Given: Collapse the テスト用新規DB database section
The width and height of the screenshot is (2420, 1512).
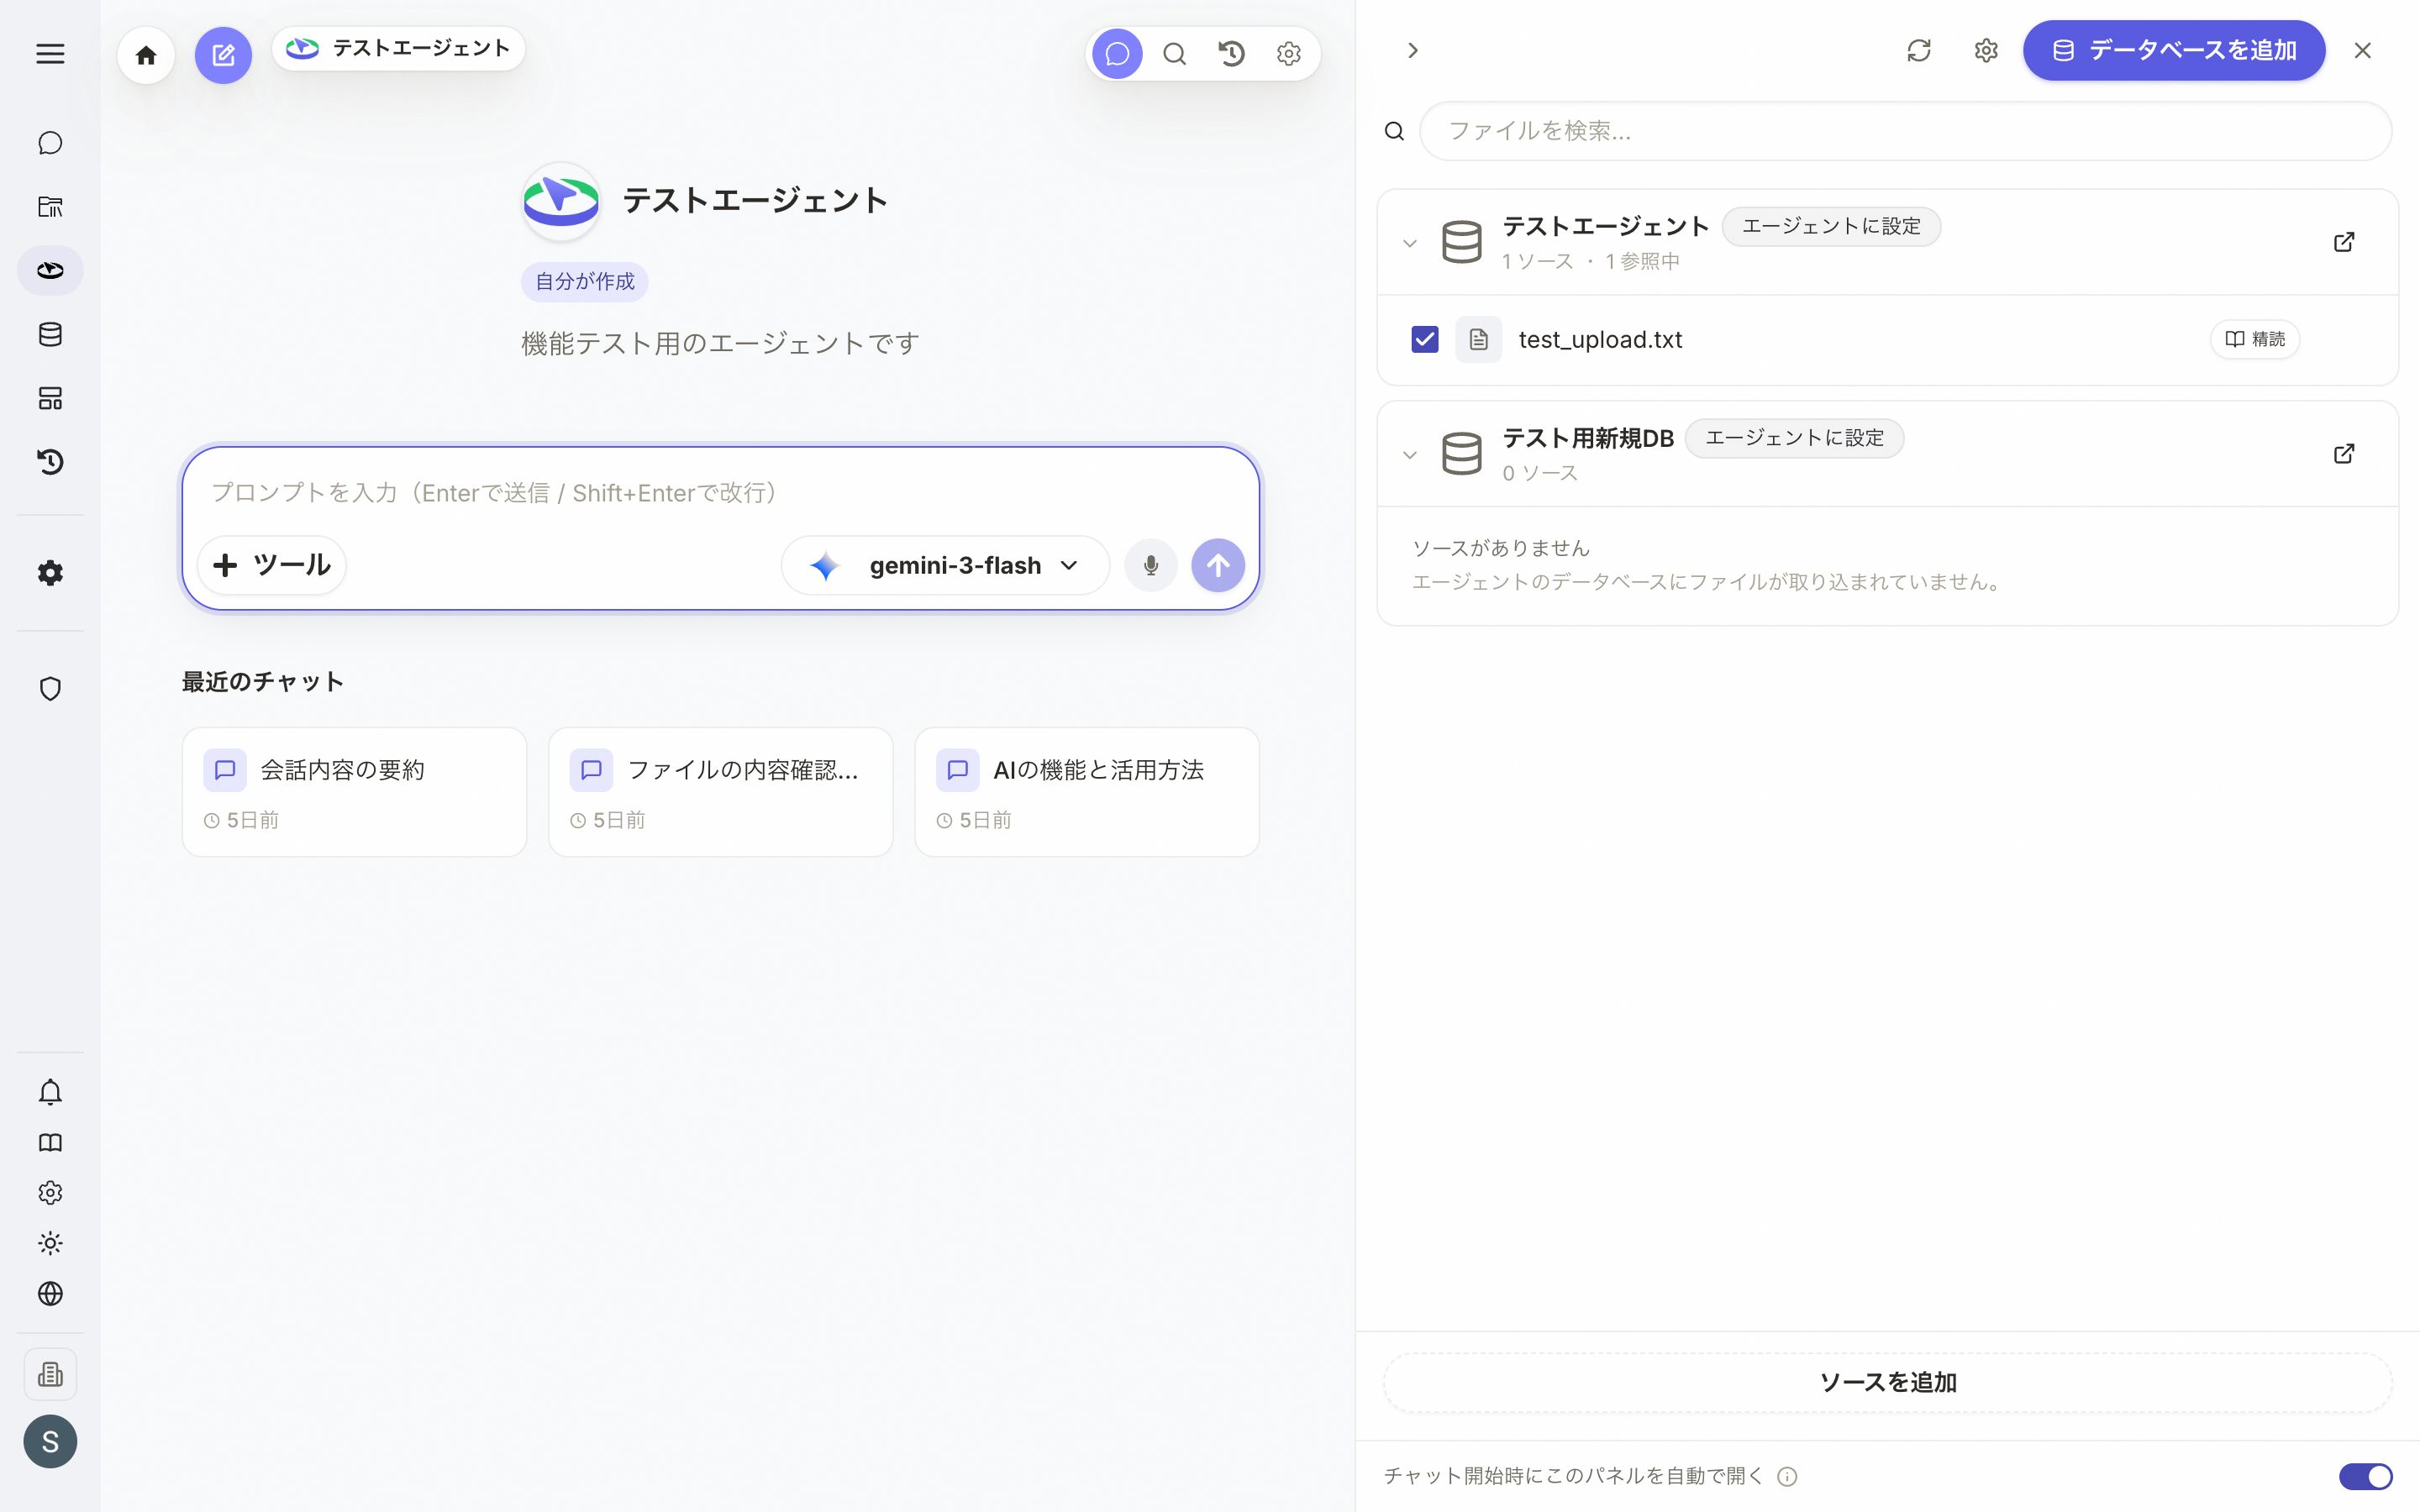Looking at the screenshot, I should 1410,455.
